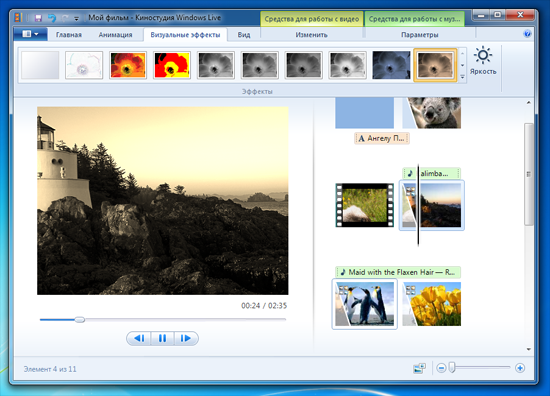Move effects gallery down one row
The width and height of the screenshot is (550, 396).
pyautogui.click(x=462, y=65)
